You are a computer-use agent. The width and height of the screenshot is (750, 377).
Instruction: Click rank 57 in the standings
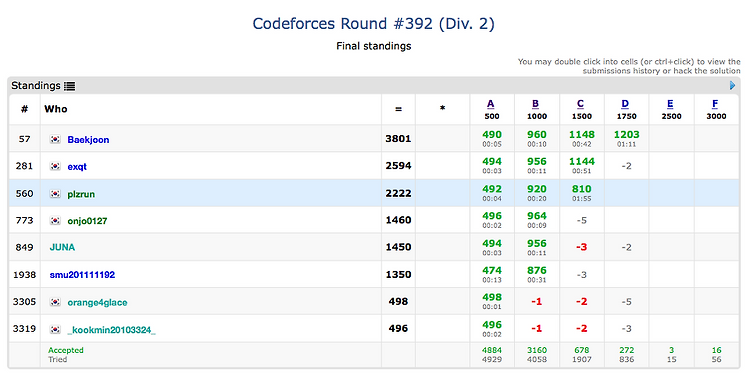(x=24, y=139)
